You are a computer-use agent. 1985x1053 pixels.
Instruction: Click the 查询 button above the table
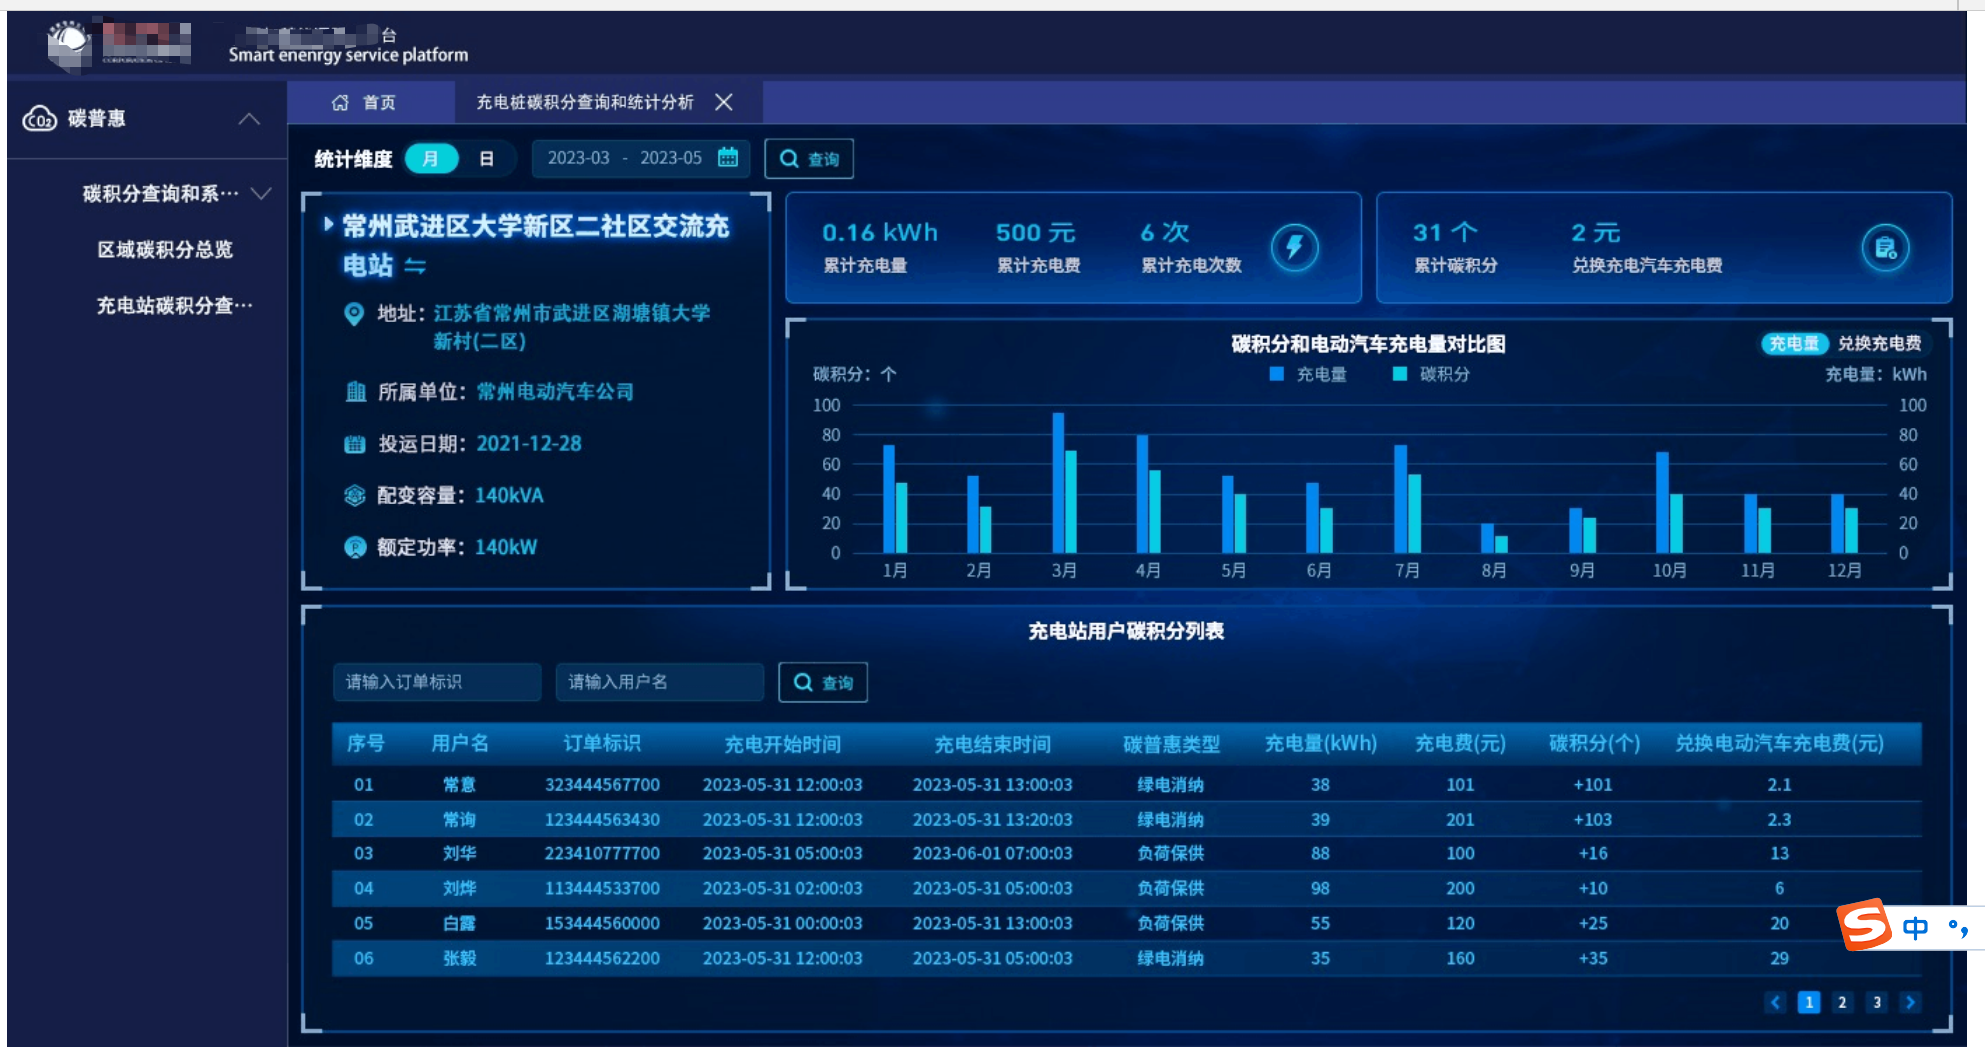(x=823, y=682)
